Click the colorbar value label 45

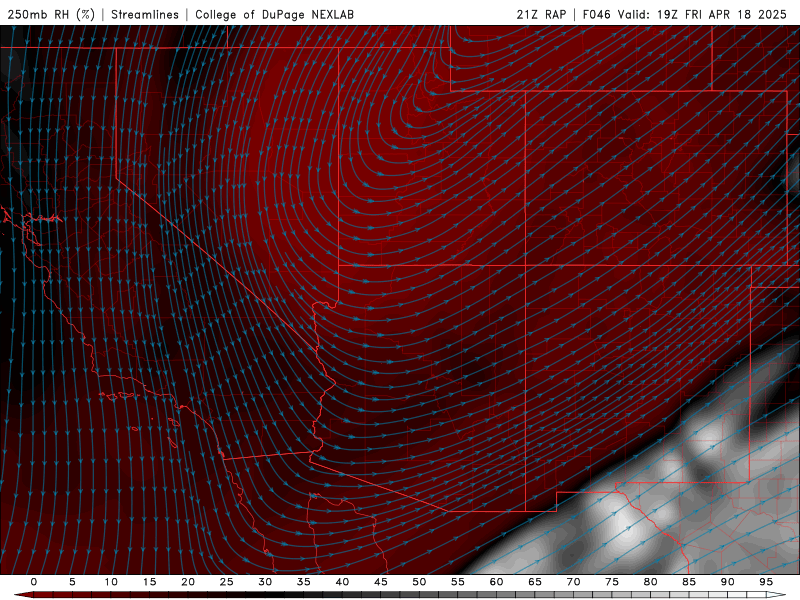pyautogui.click(x=381, y=582)
